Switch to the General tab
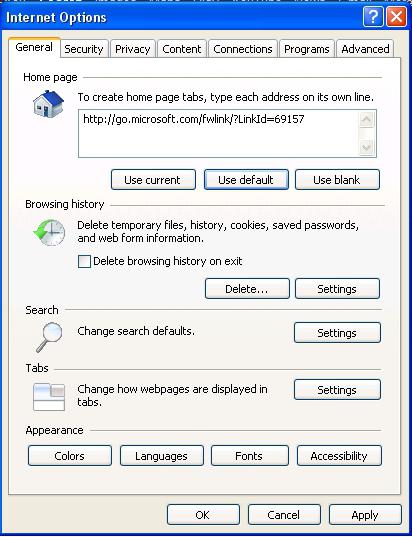Image resolution: width=412 pixels, height=537 pixels. (x=34, y=47)
